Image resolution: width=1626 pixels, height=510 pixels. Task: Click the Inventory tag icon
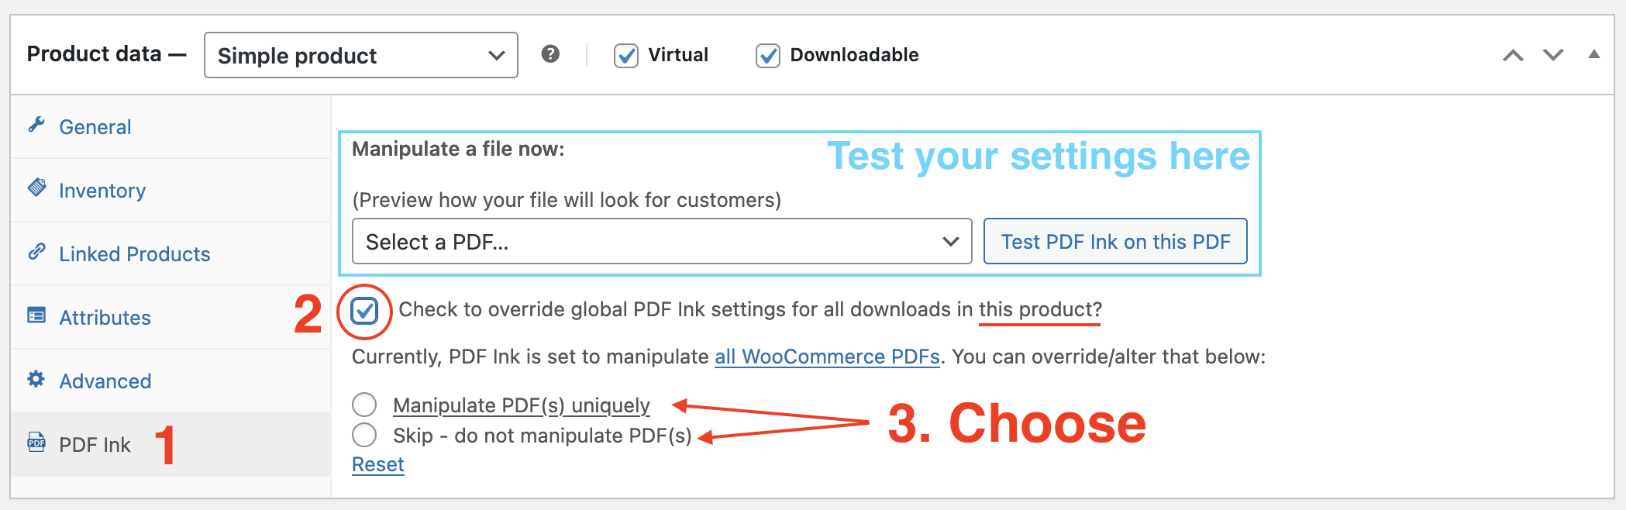pos(37,187)
